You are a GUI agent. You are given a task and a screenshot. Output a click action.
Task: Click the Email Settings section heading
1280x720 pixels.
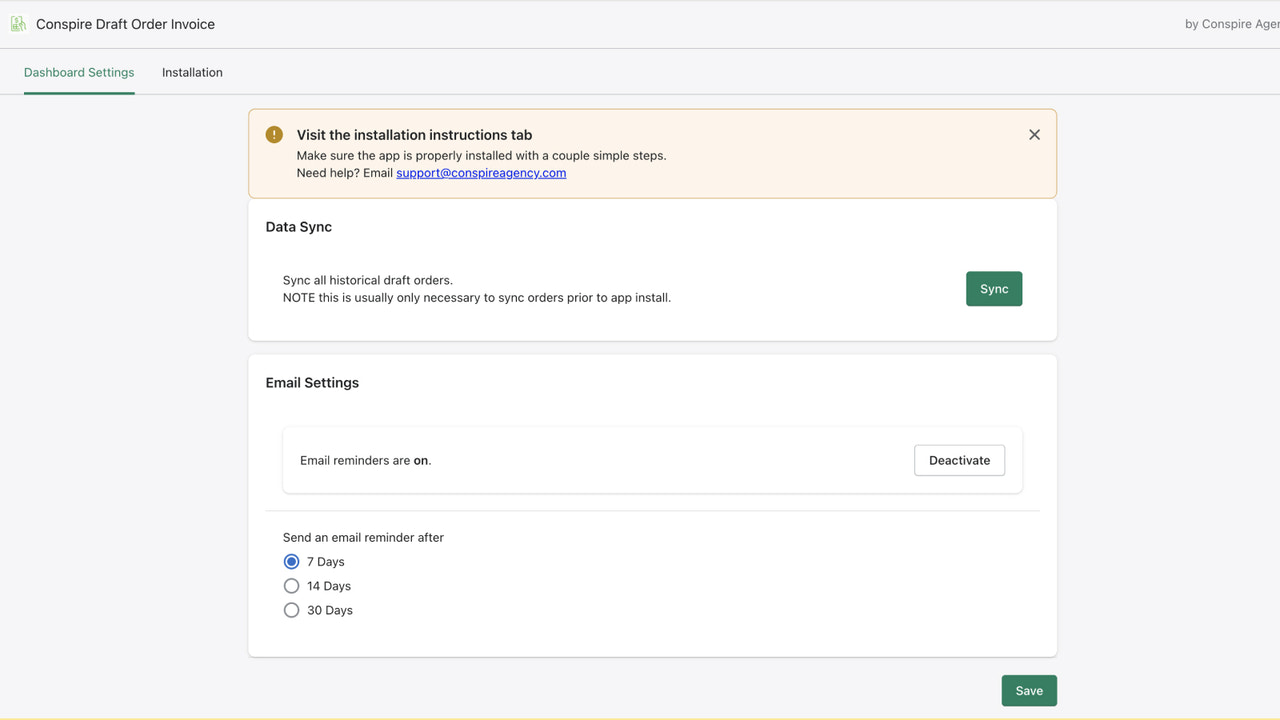(x=311, y=382)
